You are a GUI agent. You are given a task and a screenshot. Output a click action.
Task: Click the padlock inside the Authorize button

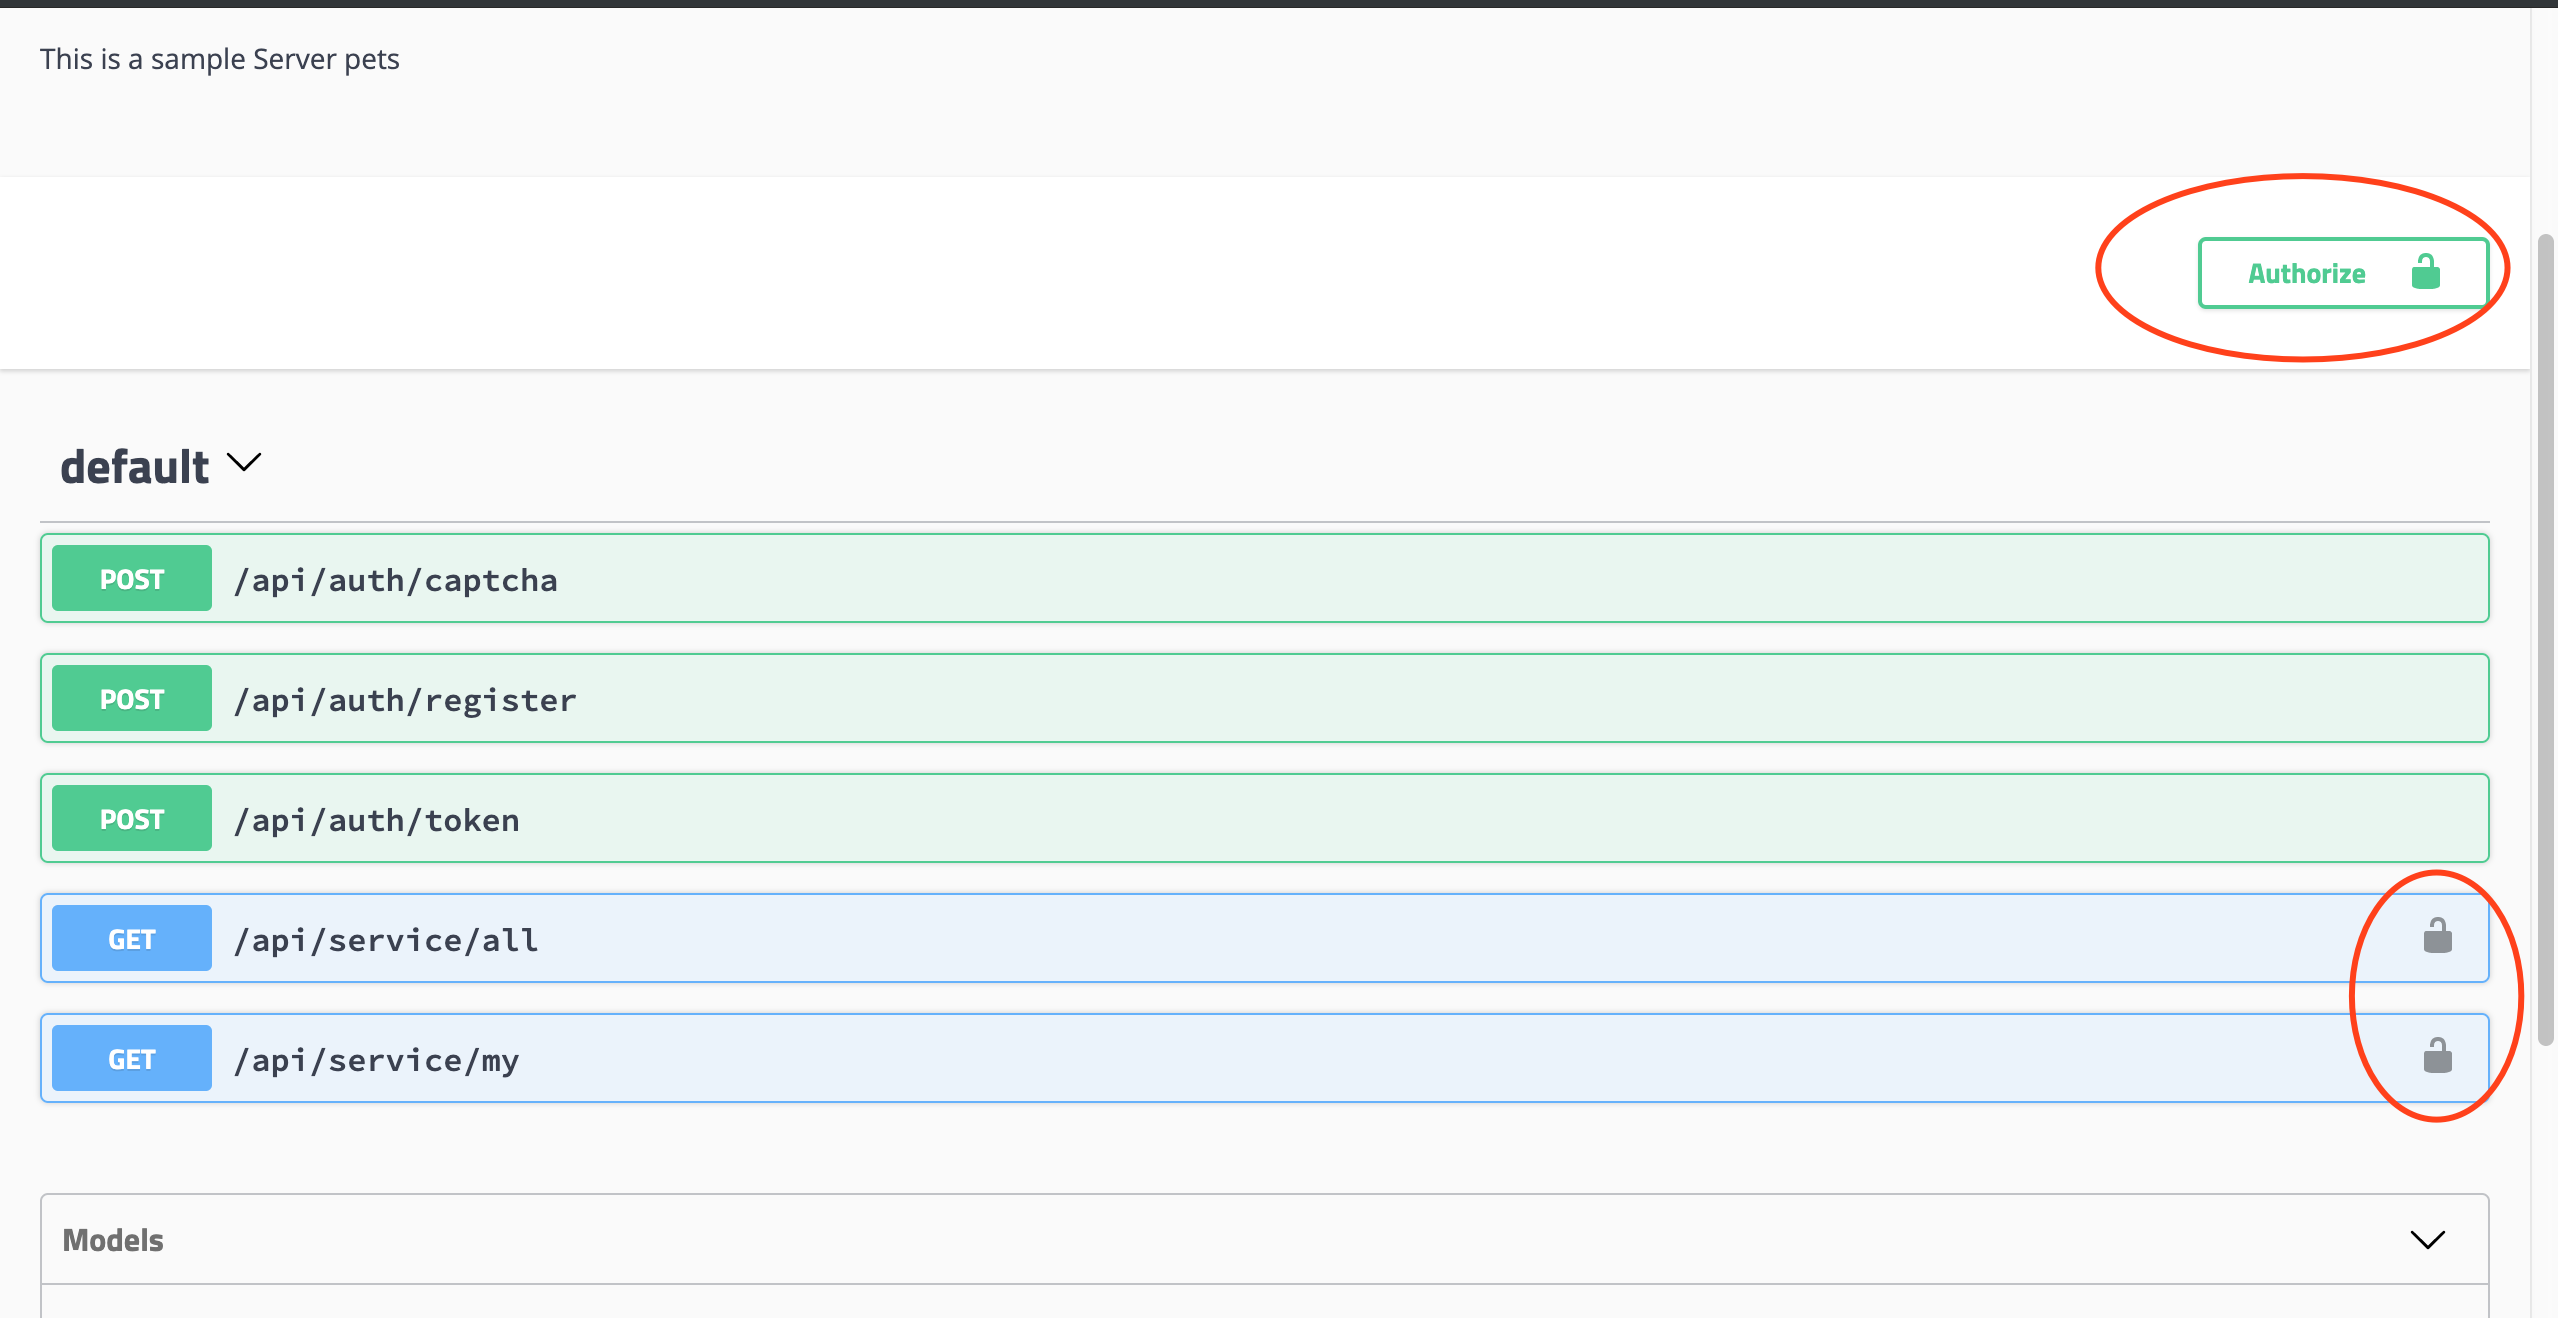2427,272
